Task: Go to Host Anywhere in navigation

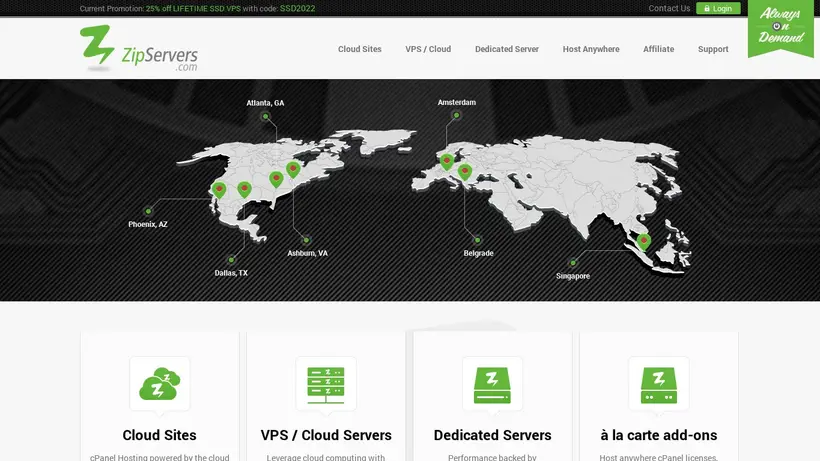Action: point(591,49)
